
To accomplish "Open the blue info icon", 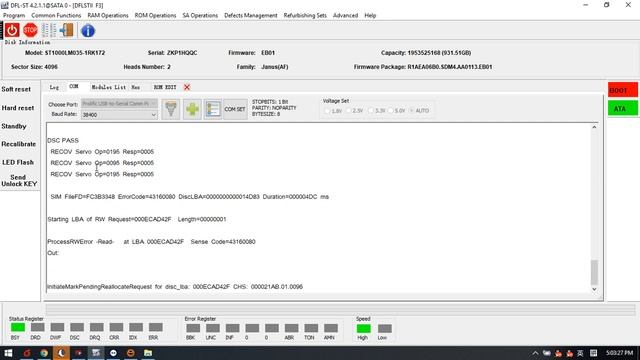I will point(88,31).
